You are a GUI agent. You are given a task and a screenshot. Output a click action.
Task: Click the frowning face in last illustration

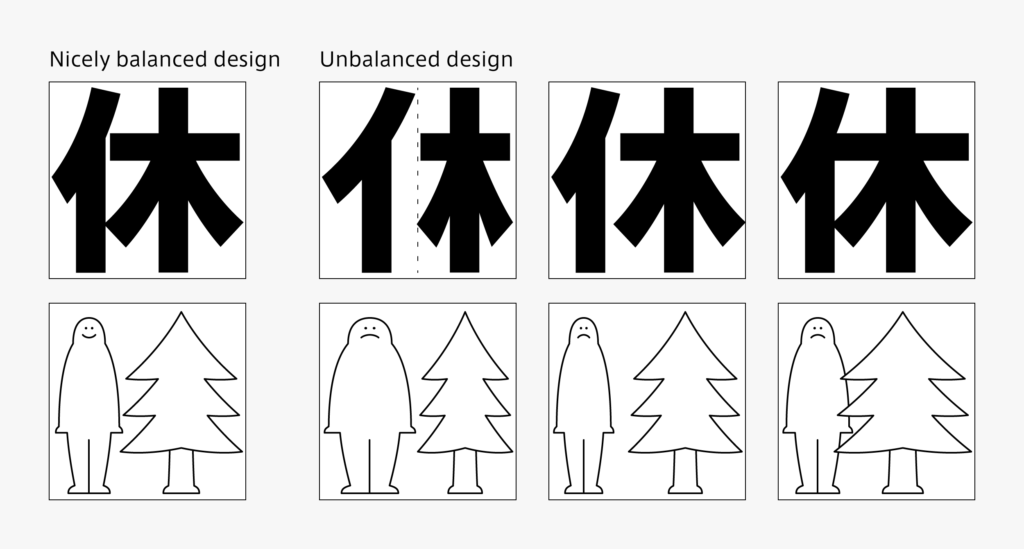(816, 332)
